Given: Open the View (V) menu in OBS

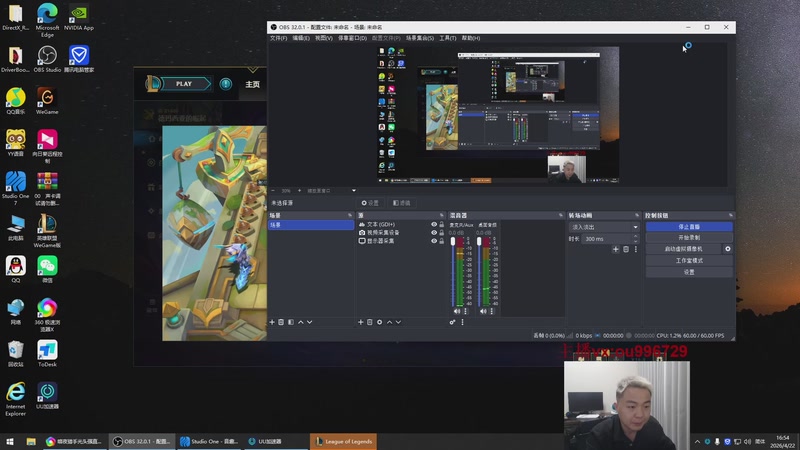Looking at the screenshot, I should [x=323, y=38].
